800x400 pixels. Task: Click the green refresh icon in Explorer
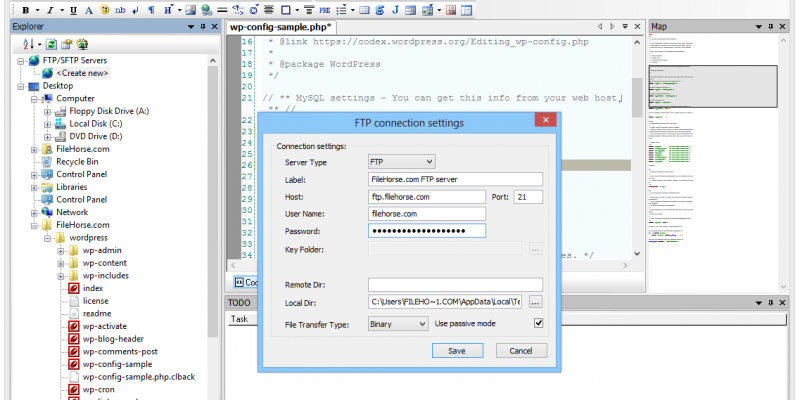(x=51, y=44)
